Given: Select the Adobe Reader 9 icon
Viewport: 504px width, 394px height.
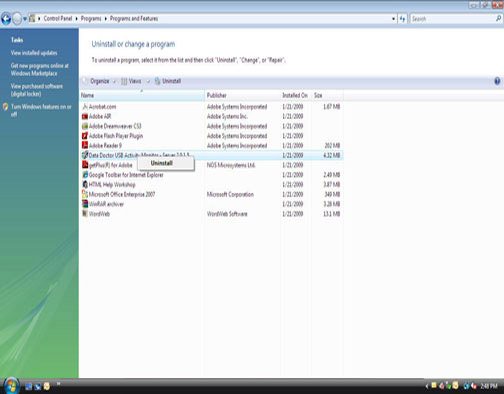Looking at the screenshot, I should (85, 145).
